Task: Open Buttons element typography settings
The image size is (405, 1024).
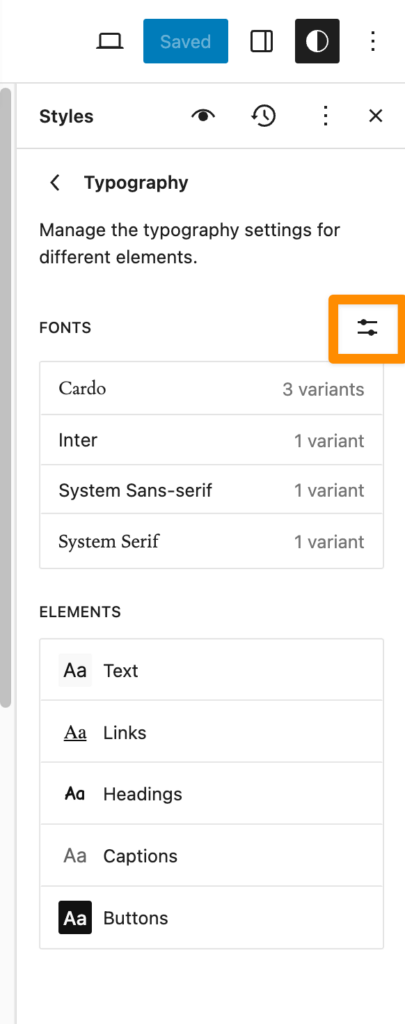Action: coord(212,918)
